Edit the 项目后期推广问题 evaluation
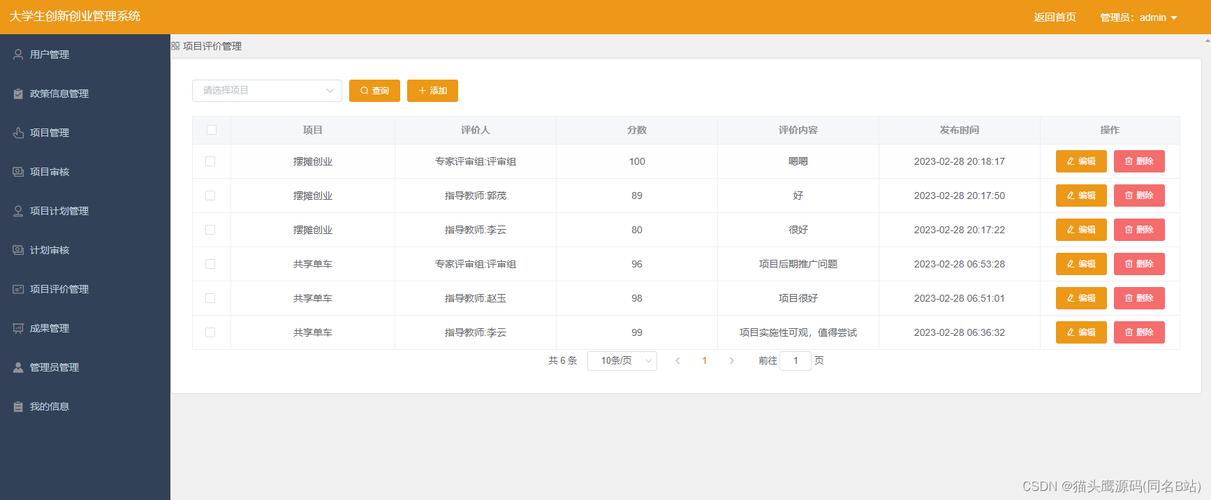1211x500 pixels. pos(1081,264)
